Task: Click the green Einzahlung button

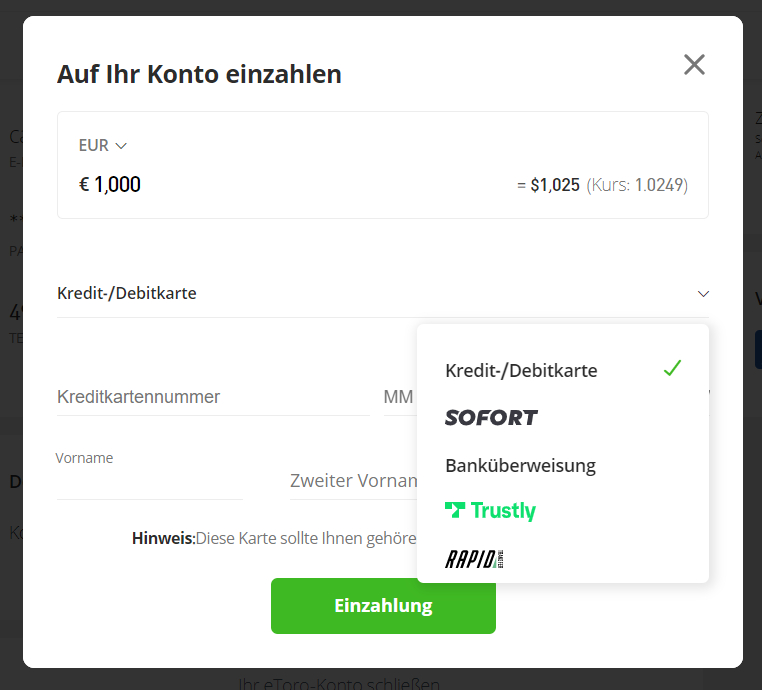Action: (383, 605)
